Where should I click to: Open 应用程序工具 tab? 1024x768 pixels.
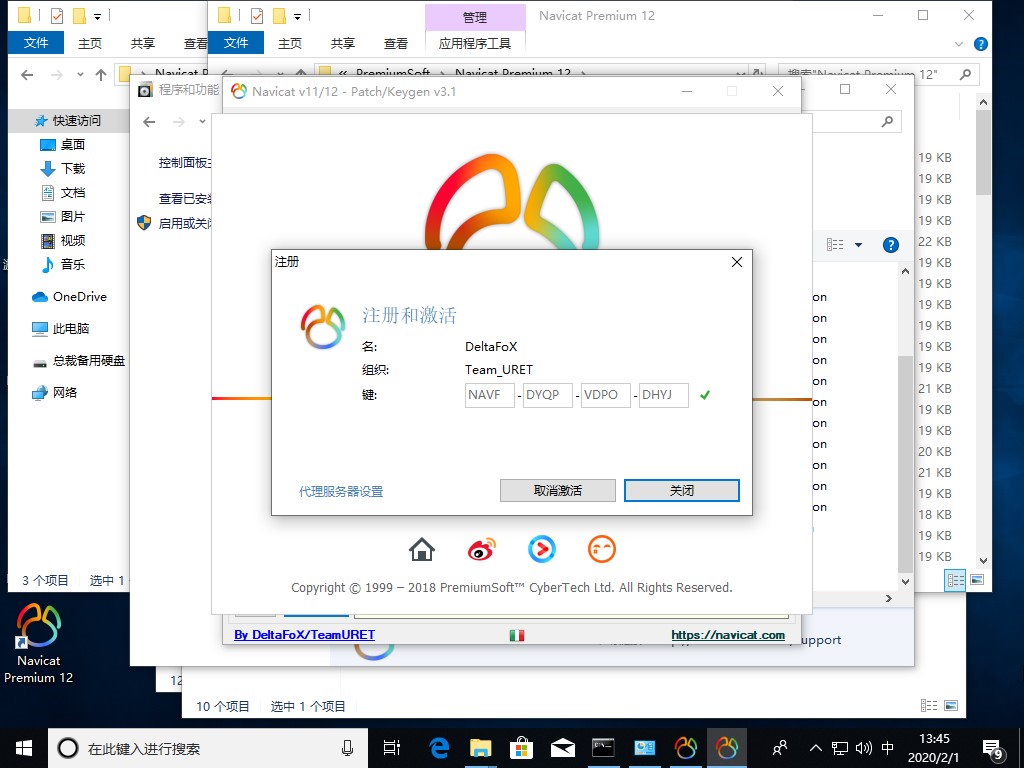[475, 43]
